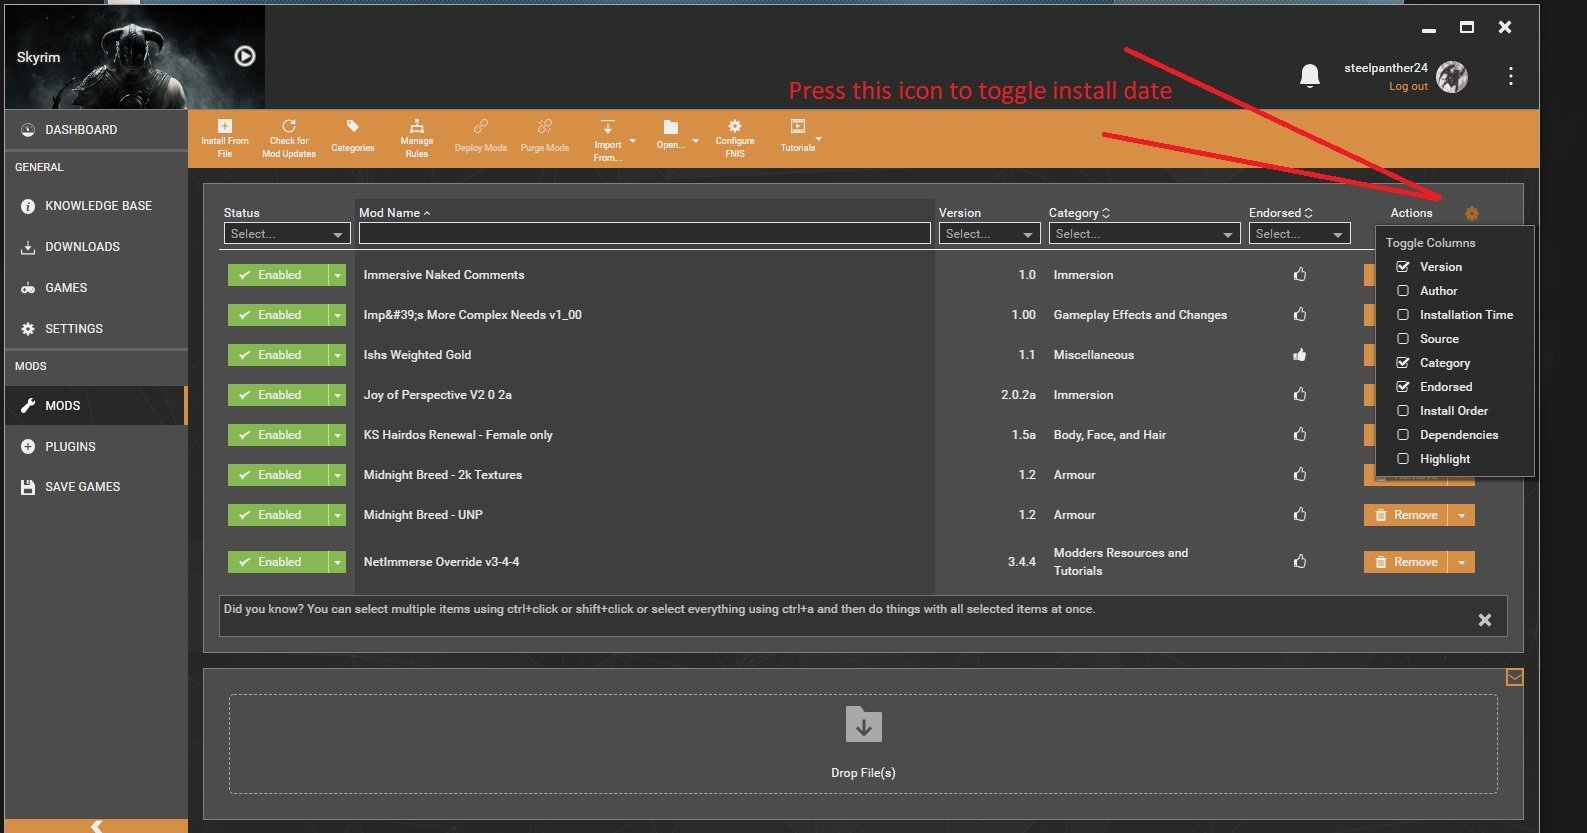The height and width of the screenshot is (833, 1587).
Task: Click the gear icon to toggle columns
Action: click(x=1472, y=213)
